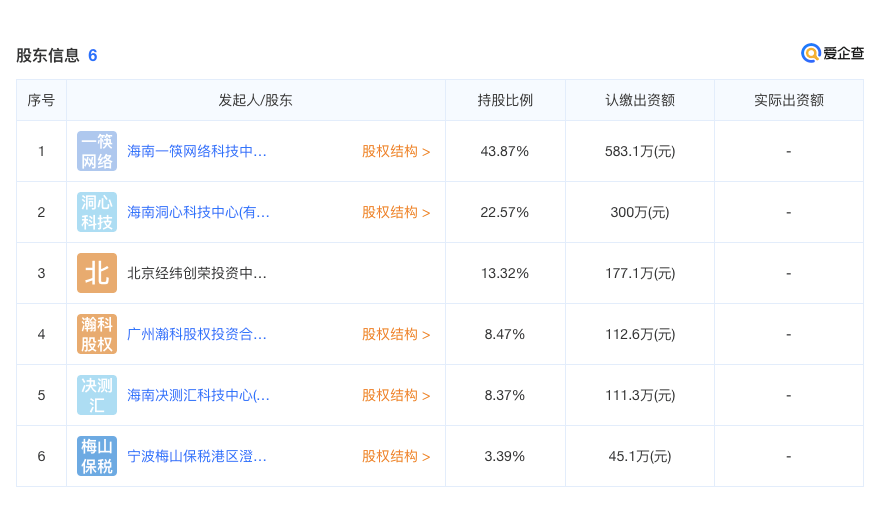Expand 股权结构 for 海南洞心科技中心
Image resolution: width=881 pixels, height=531 pixels.
(x=396, y=212)
